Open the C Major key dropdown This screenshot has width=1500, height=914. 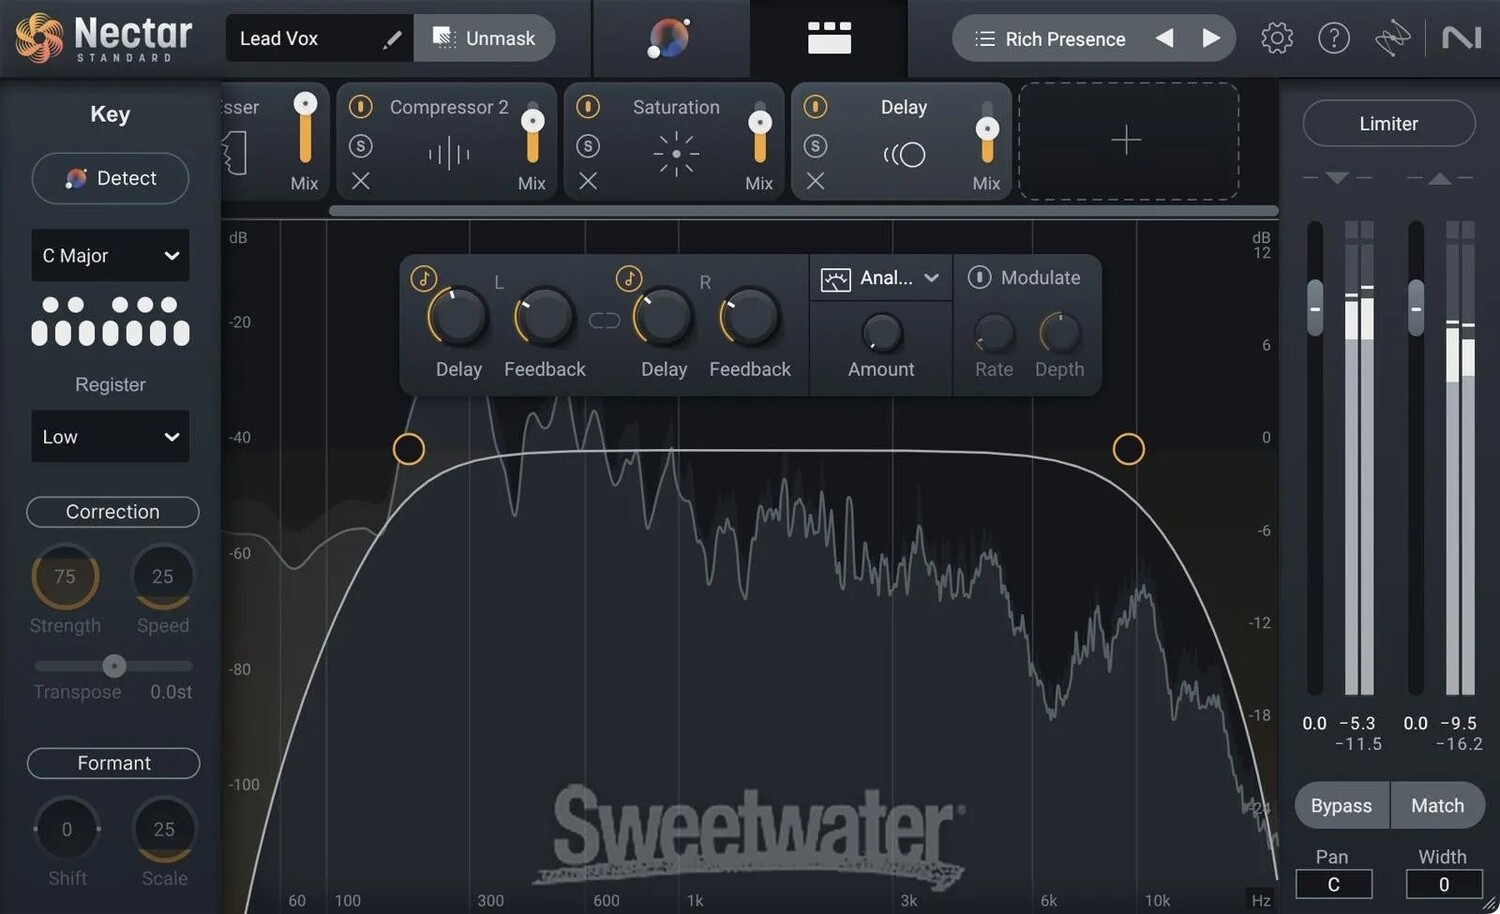coord(110,256)
